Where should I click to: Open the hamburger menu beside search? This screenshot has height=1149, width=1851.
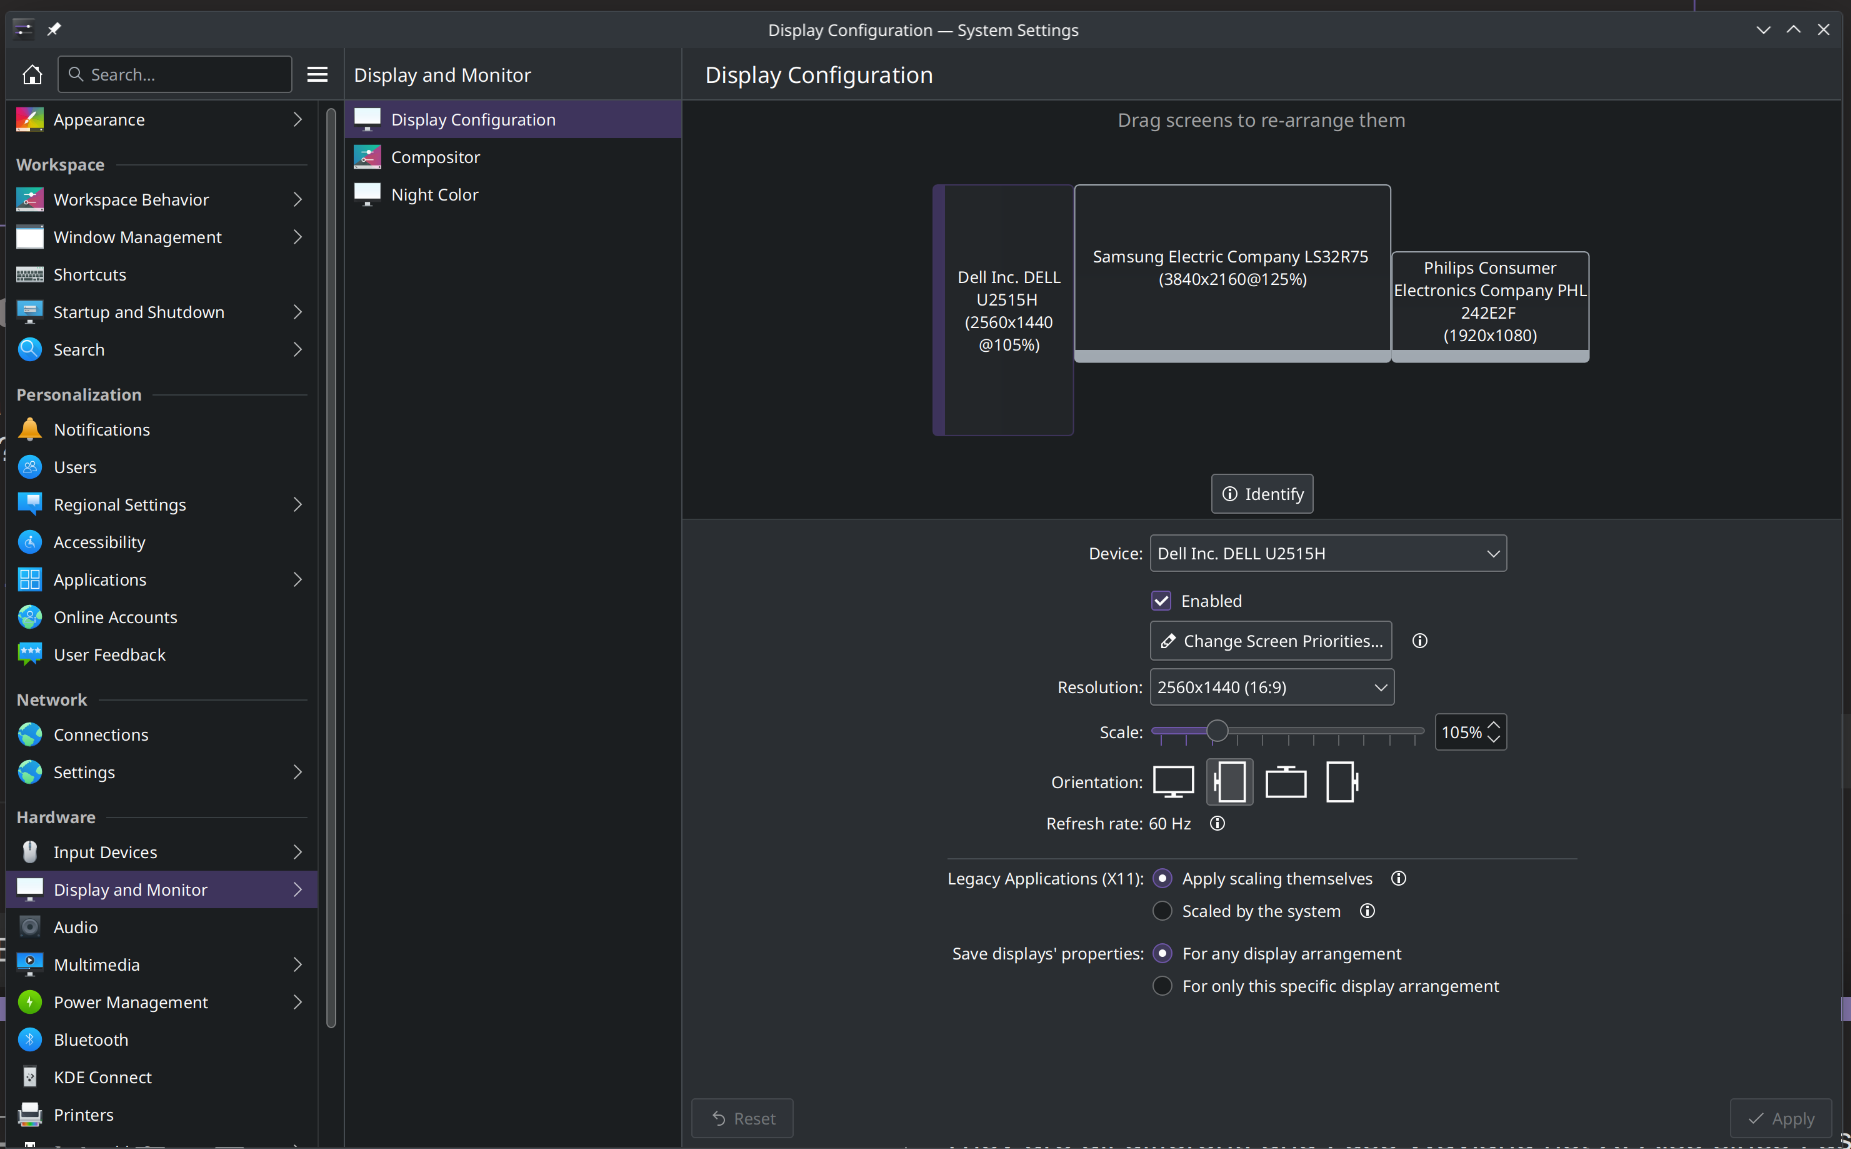coord(317,75)
